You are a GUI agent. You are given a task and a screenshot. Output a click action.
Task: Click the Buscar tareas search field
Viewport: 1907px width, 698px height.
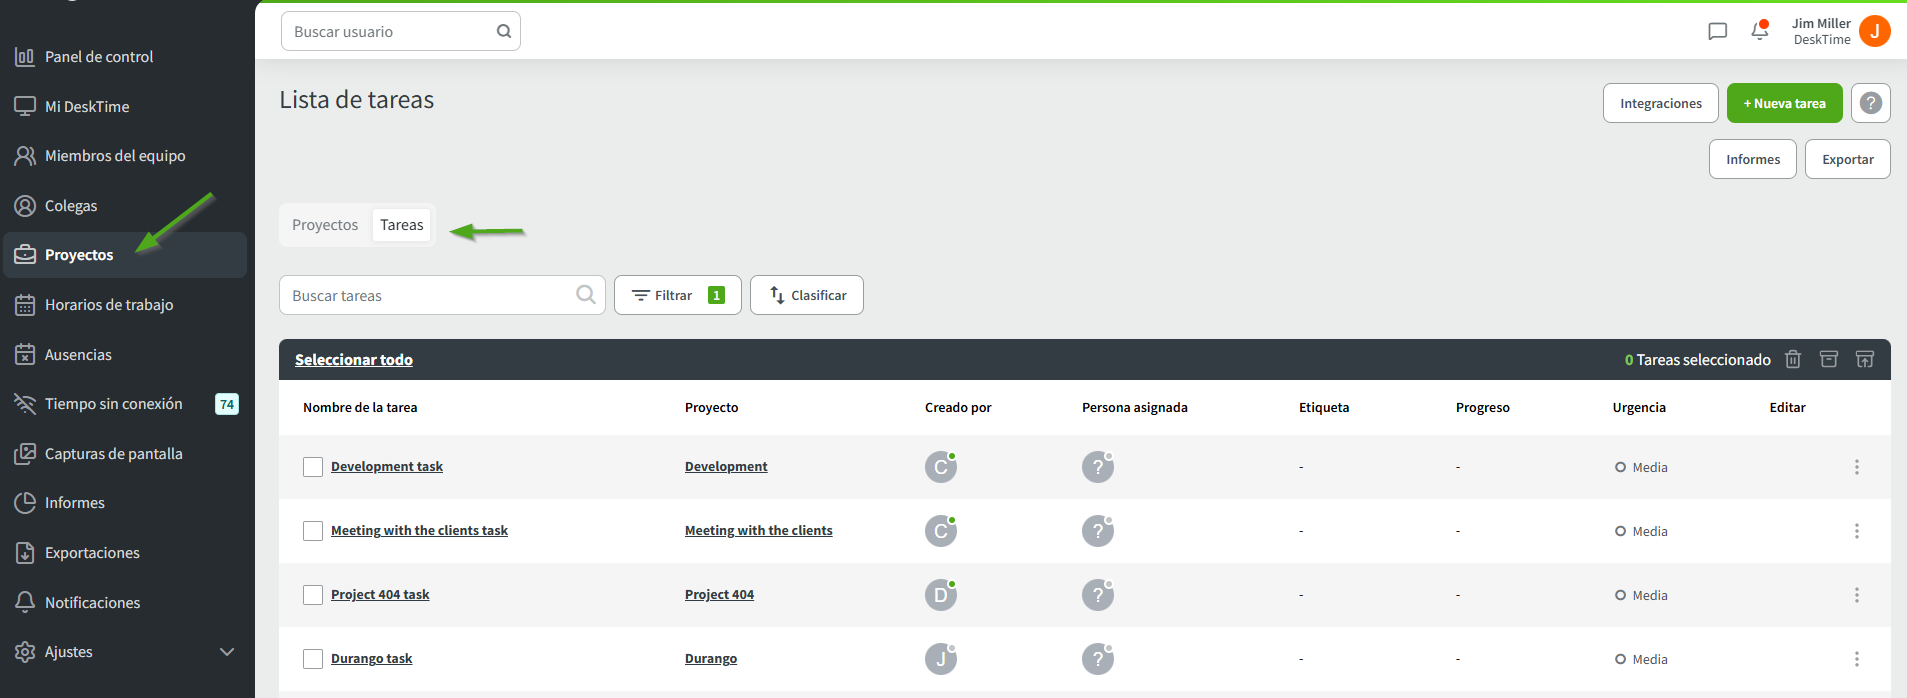[430, 295]
